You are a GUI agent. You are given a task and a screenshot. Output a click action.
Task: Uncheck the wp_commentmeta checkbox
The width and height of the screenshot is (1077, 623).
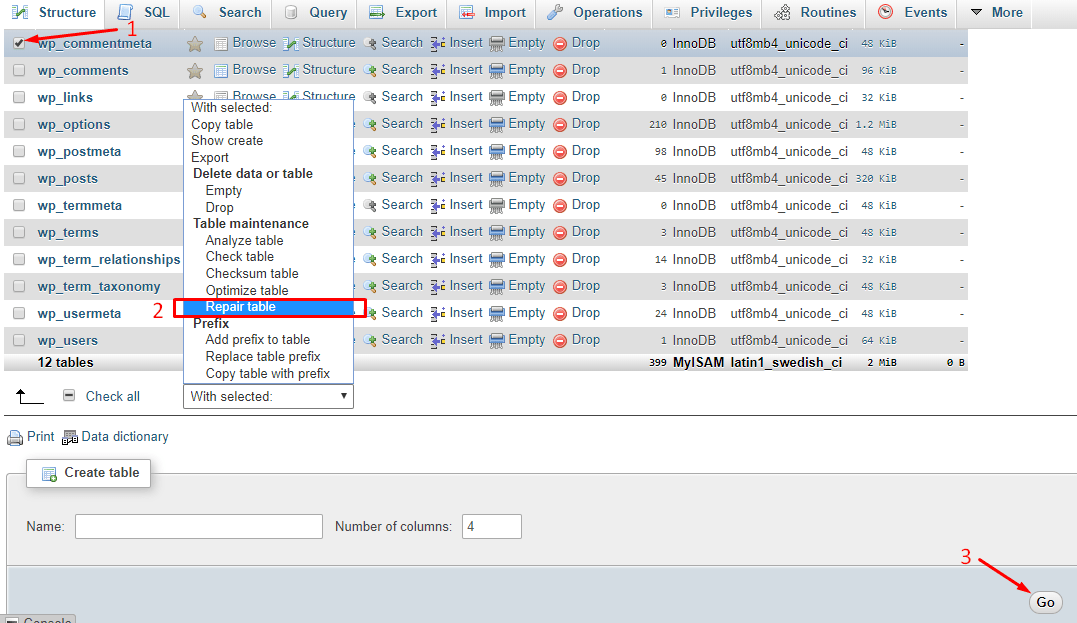[x=19, y=43]
